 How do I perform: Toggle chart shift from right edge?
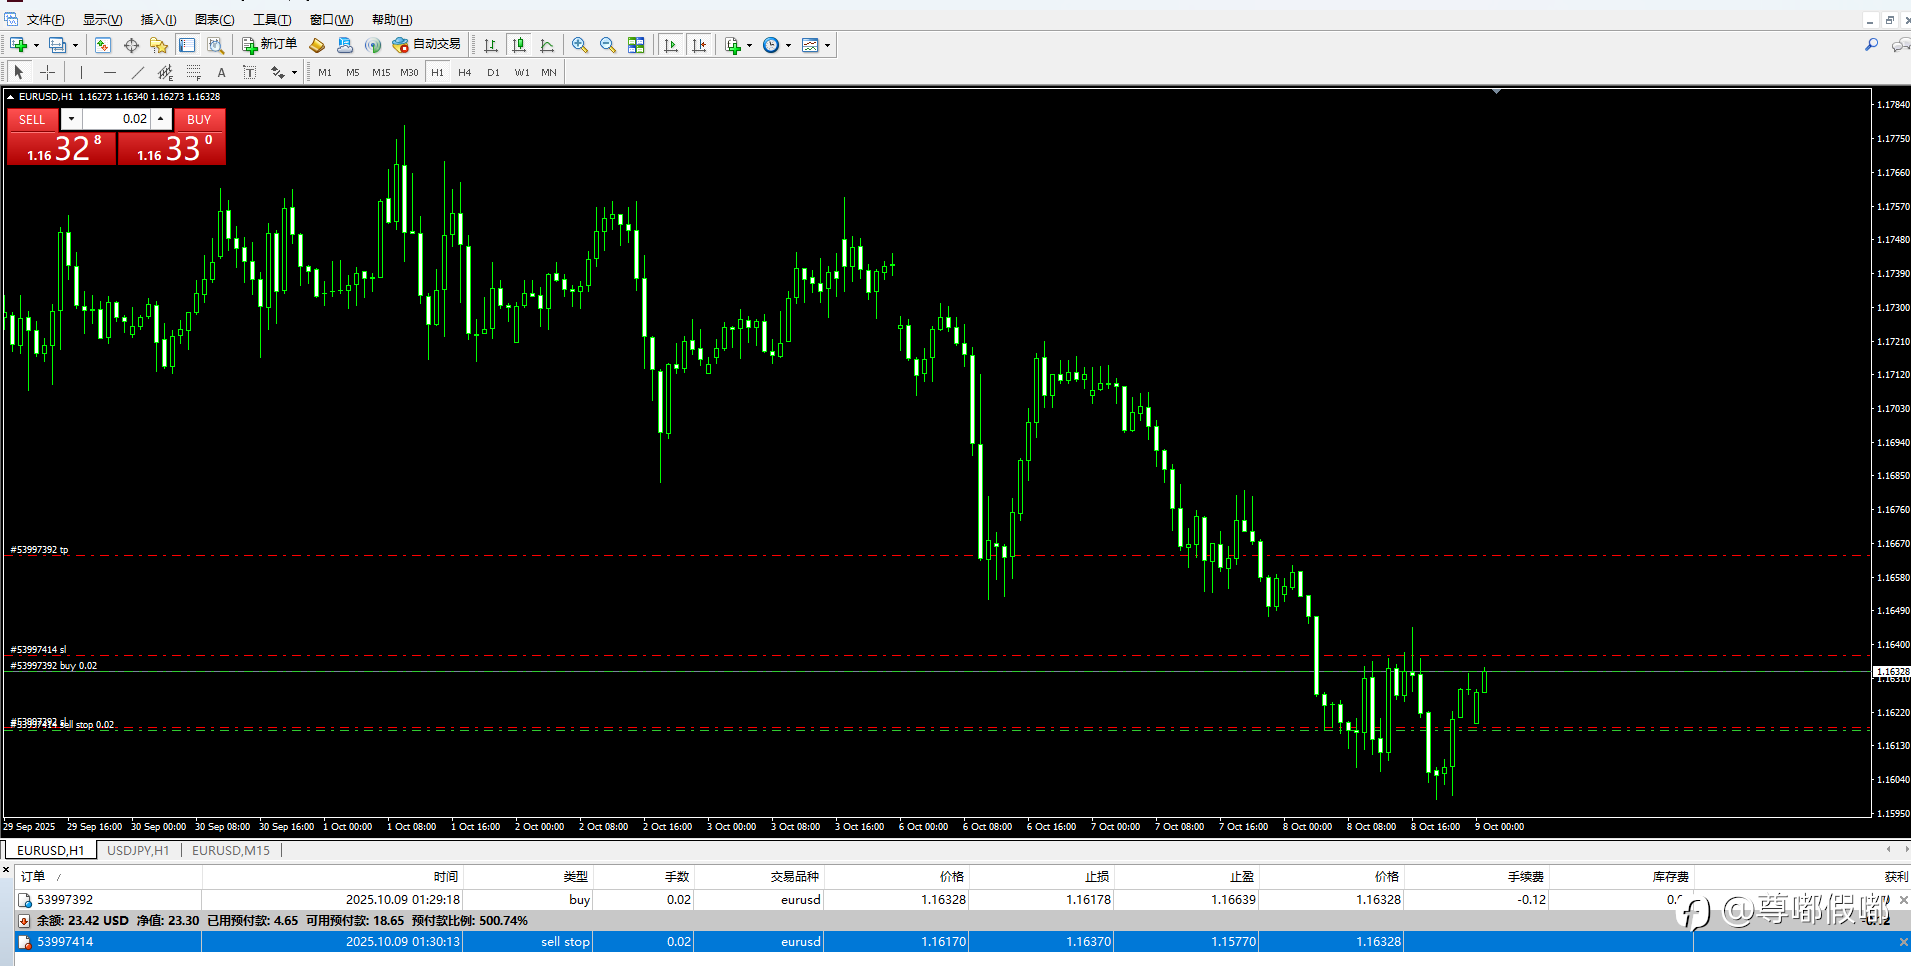[699, 45]
